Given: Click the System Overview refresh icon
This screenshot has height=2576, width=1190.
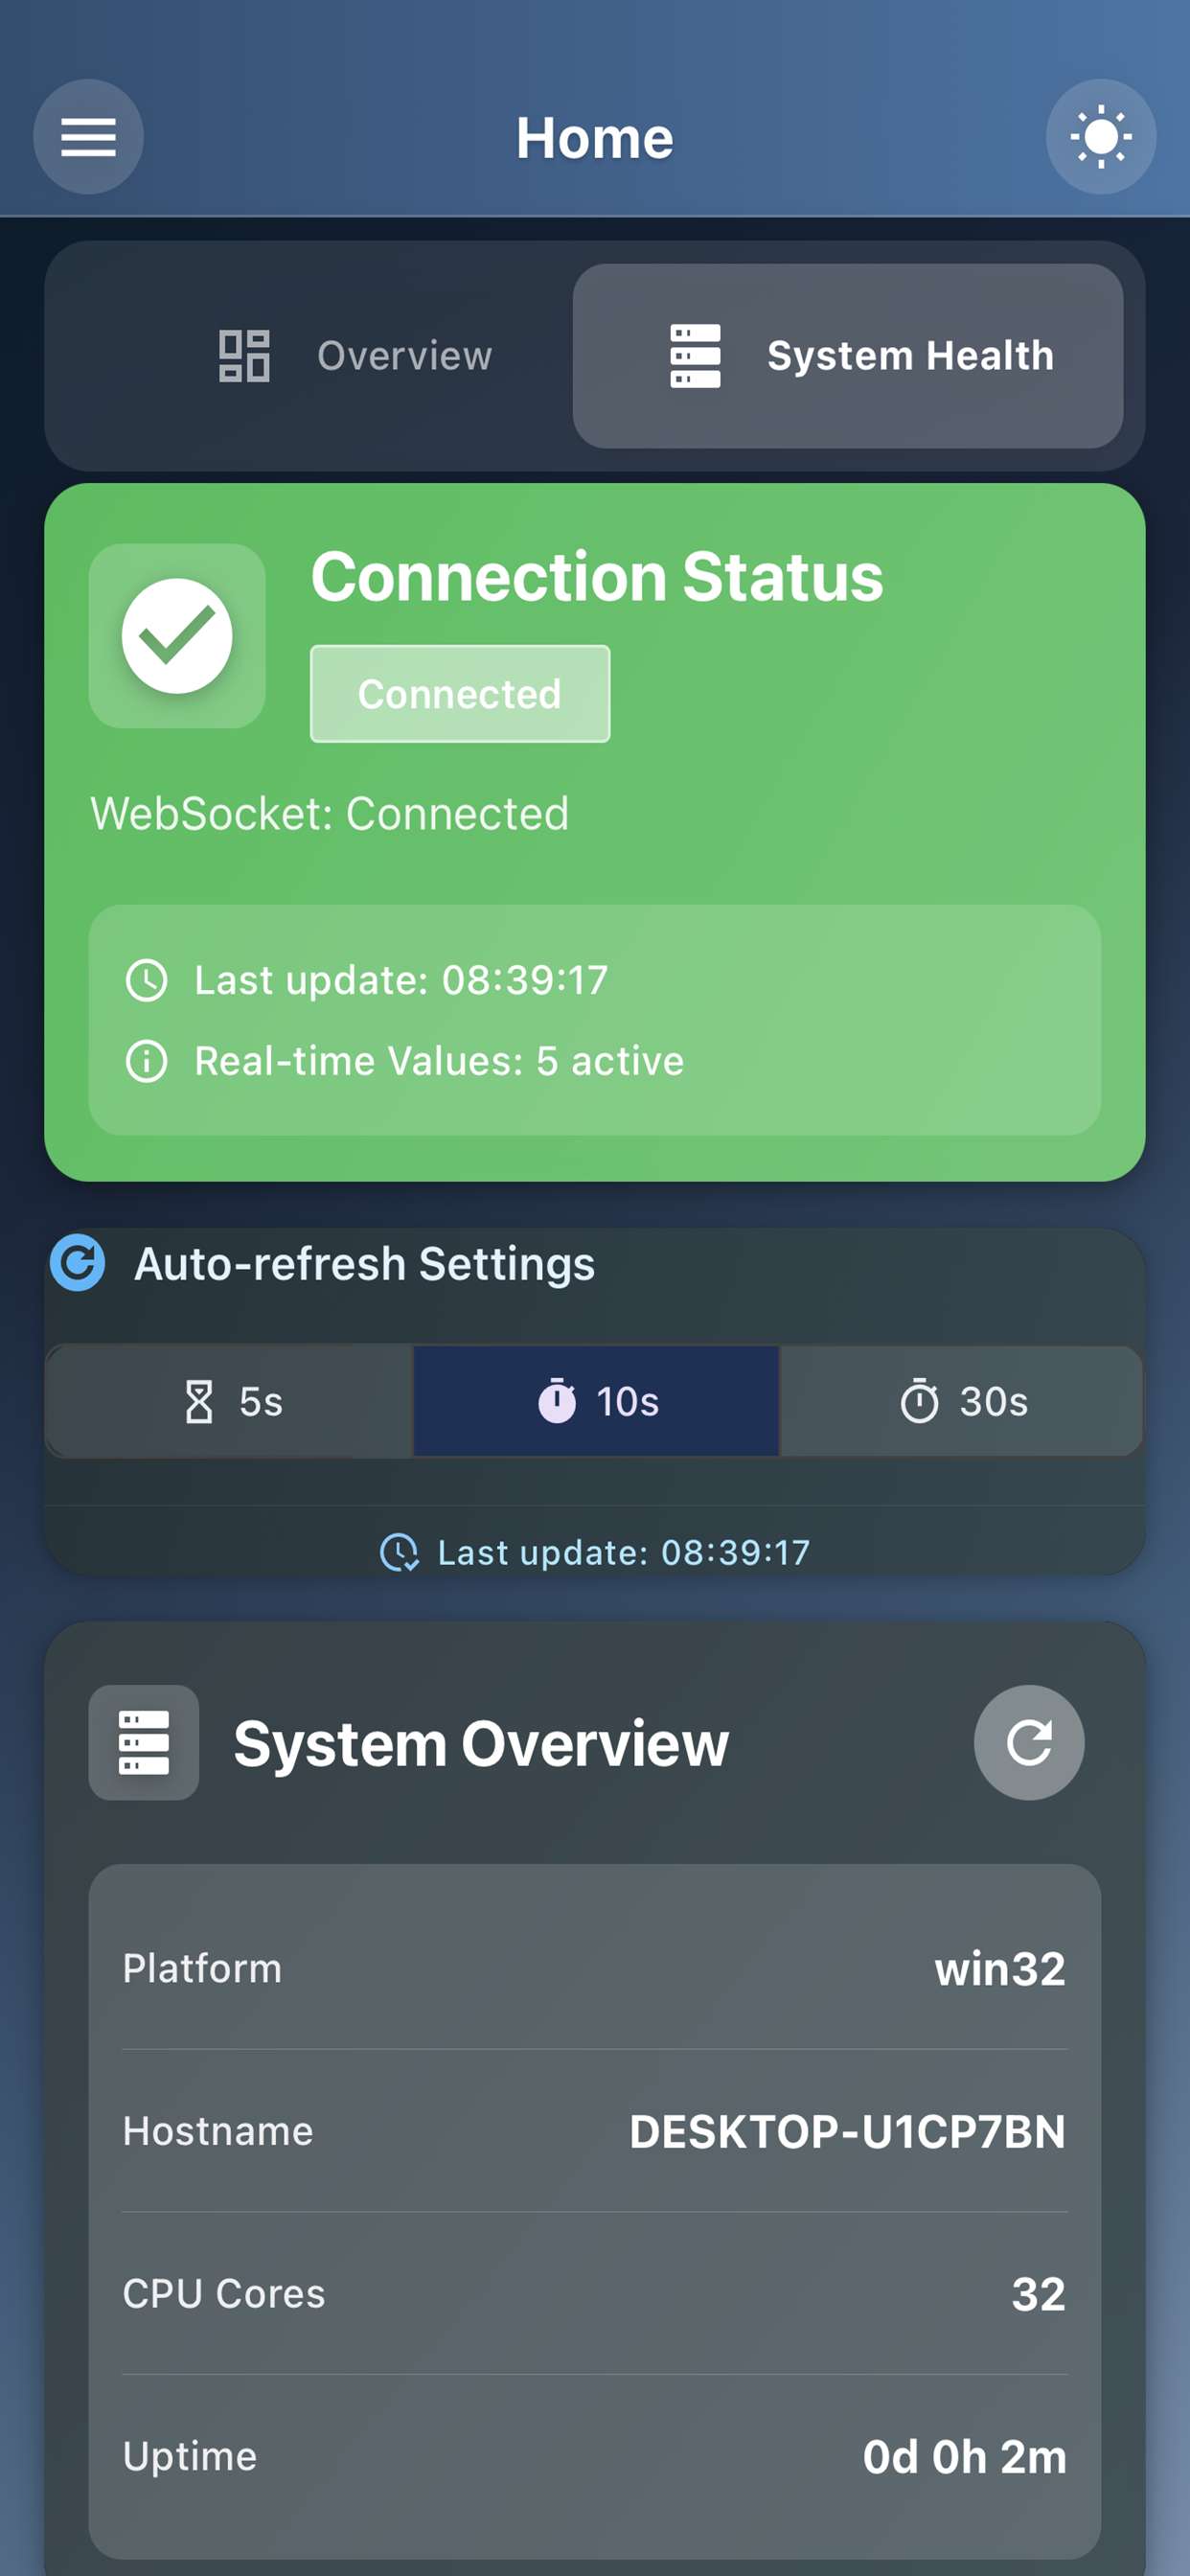Looking at the screenshot, I should click(x=1029, y=1743).
